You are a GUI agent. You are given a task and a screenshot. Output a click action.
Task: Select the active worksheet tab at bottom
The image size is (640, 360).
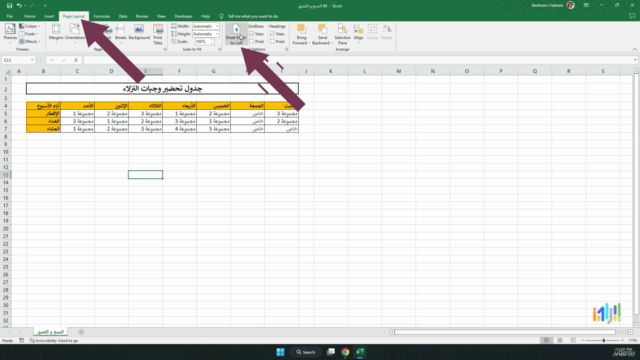point(51,332)
